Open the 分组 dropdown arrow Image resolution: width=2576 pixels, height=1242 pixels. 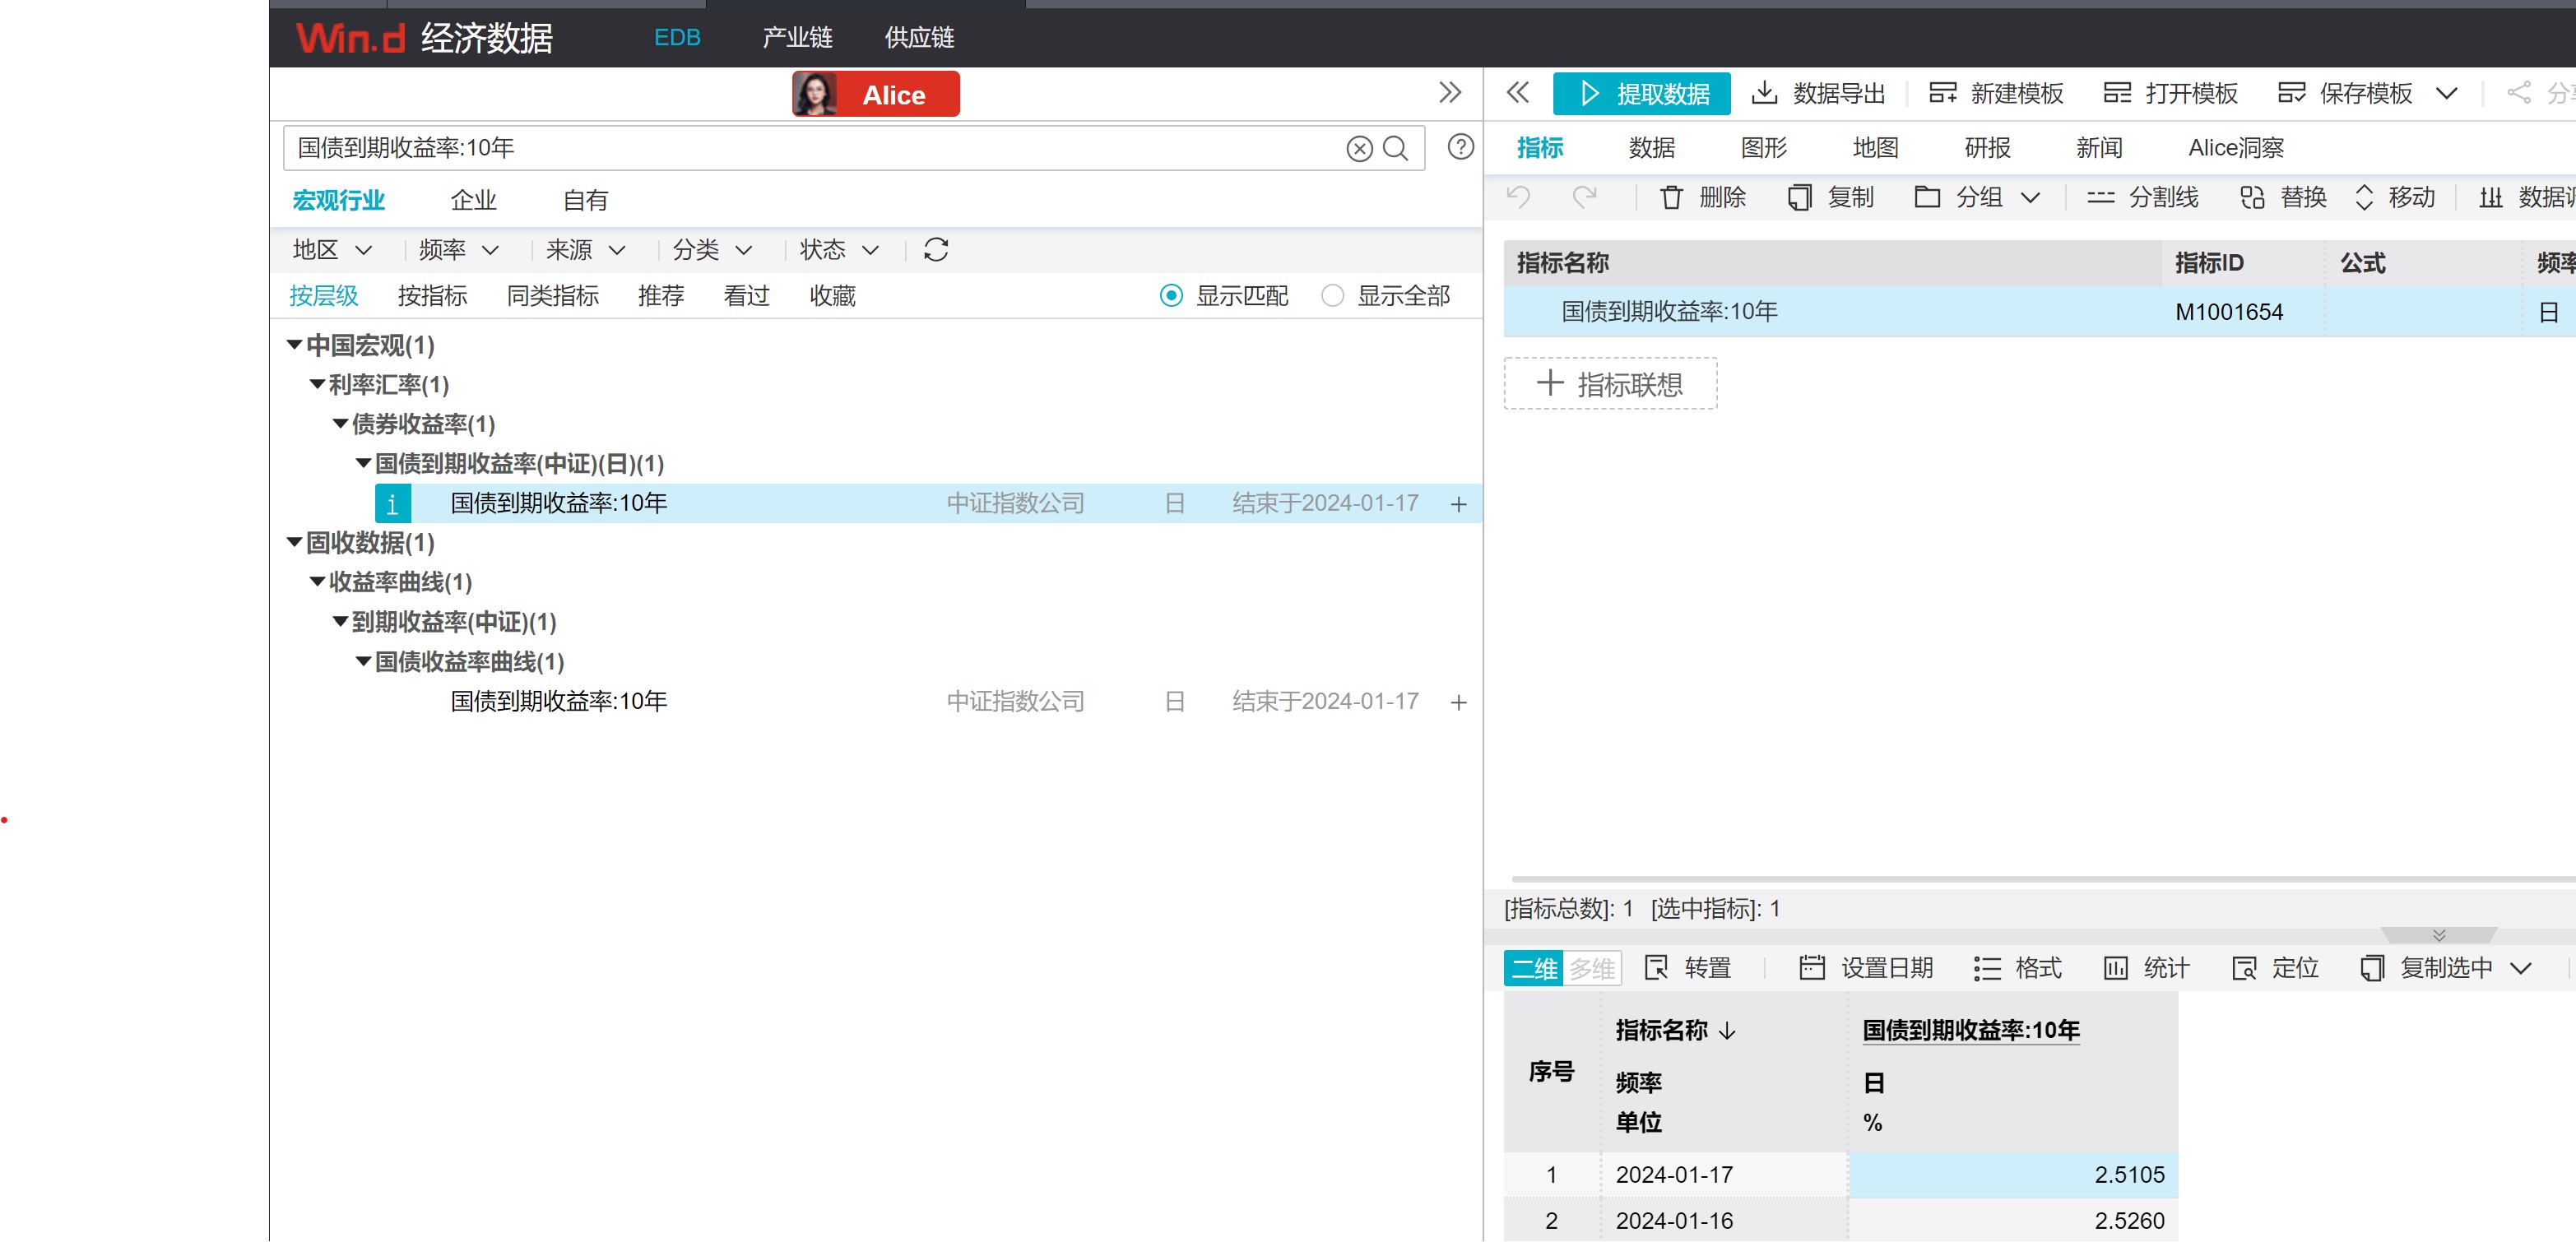point(2031,197)
